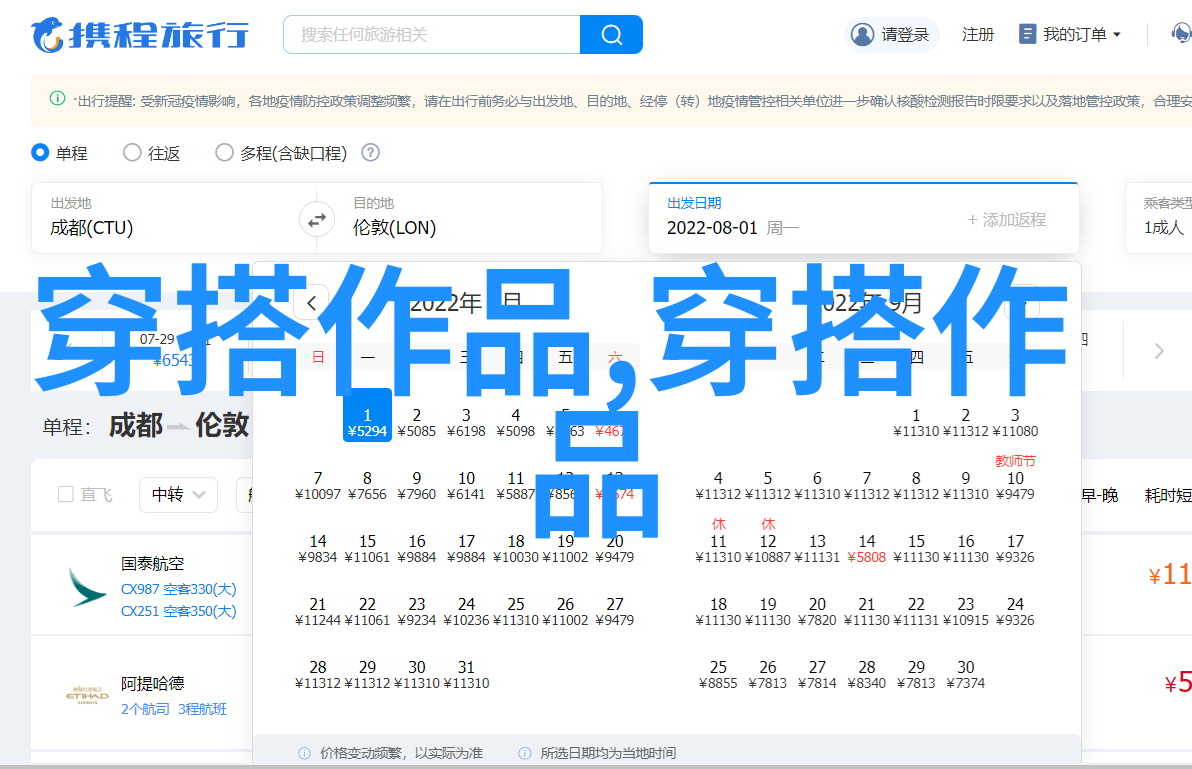Click the Etihad airline logo

click(87, 695)
